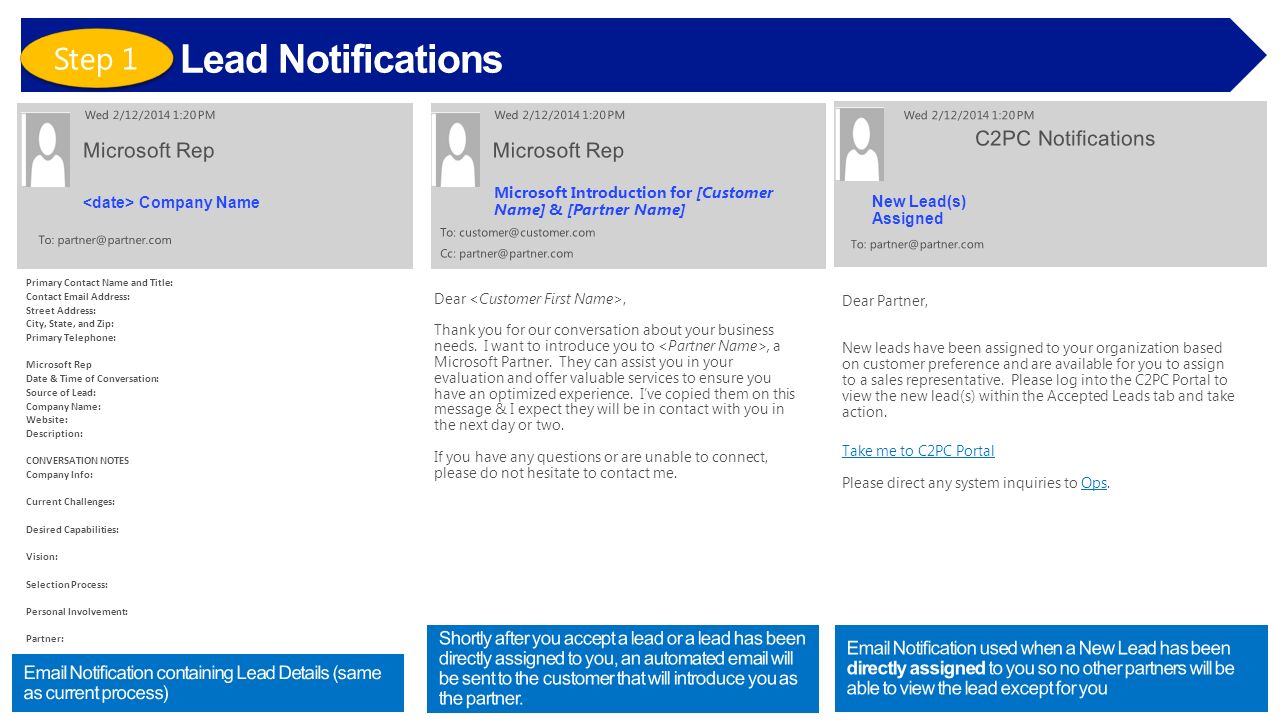Click the Dear Partner greeting
Image resolution: width=1280 pixels, height=720 pixels.
click(885, 301)
